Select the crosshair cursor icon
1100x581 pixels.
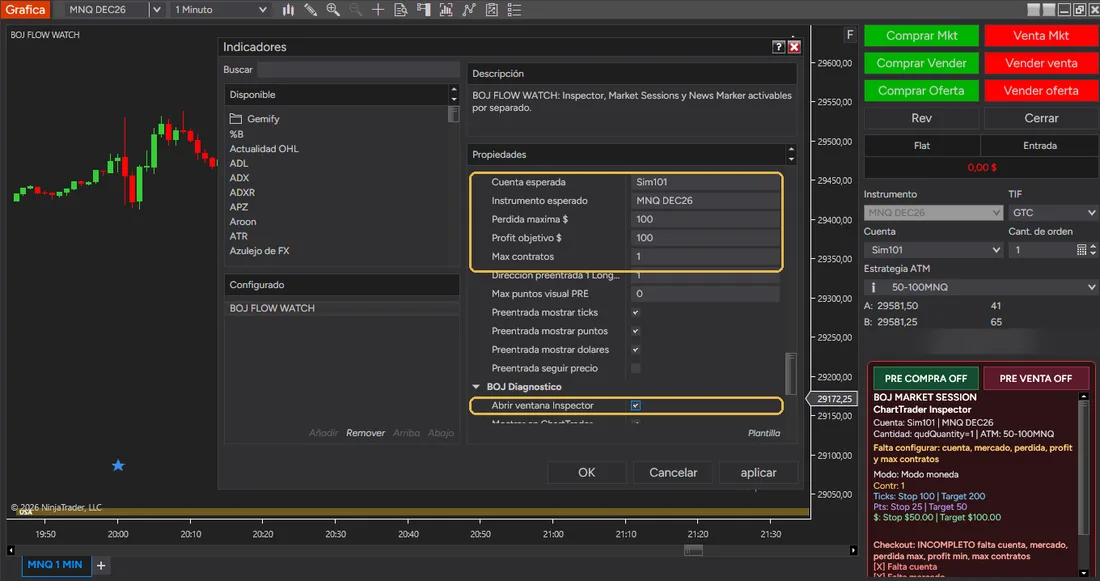pyautogui.click(x=378, y=10)
